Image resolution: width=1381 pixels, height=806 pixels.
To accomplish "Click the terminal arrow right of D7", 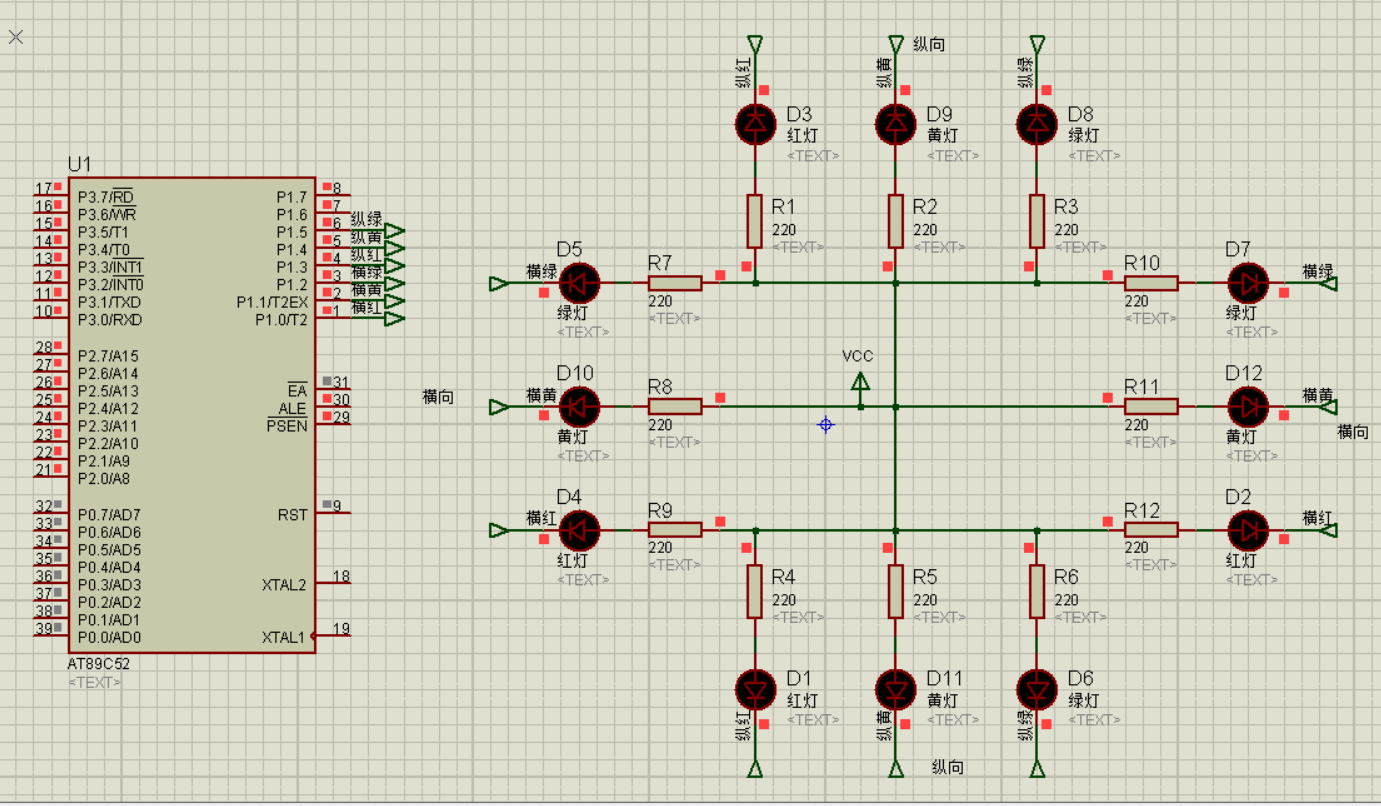I will click(x=1329, y=283).
